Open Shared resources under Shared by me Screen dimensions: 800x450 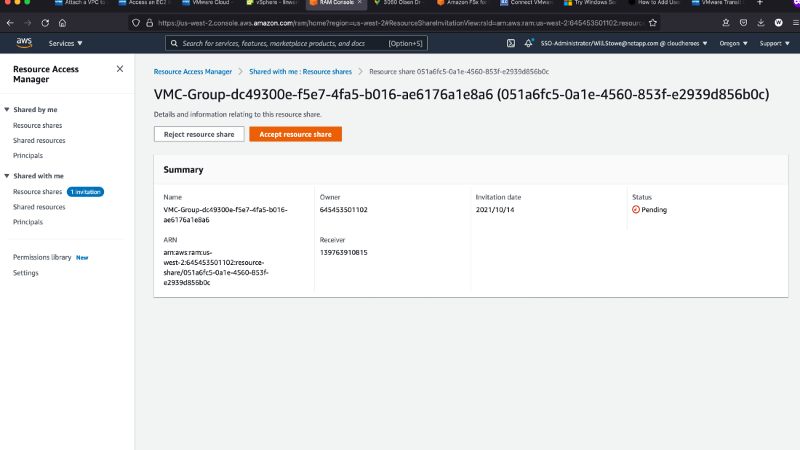tap(39, 141)
